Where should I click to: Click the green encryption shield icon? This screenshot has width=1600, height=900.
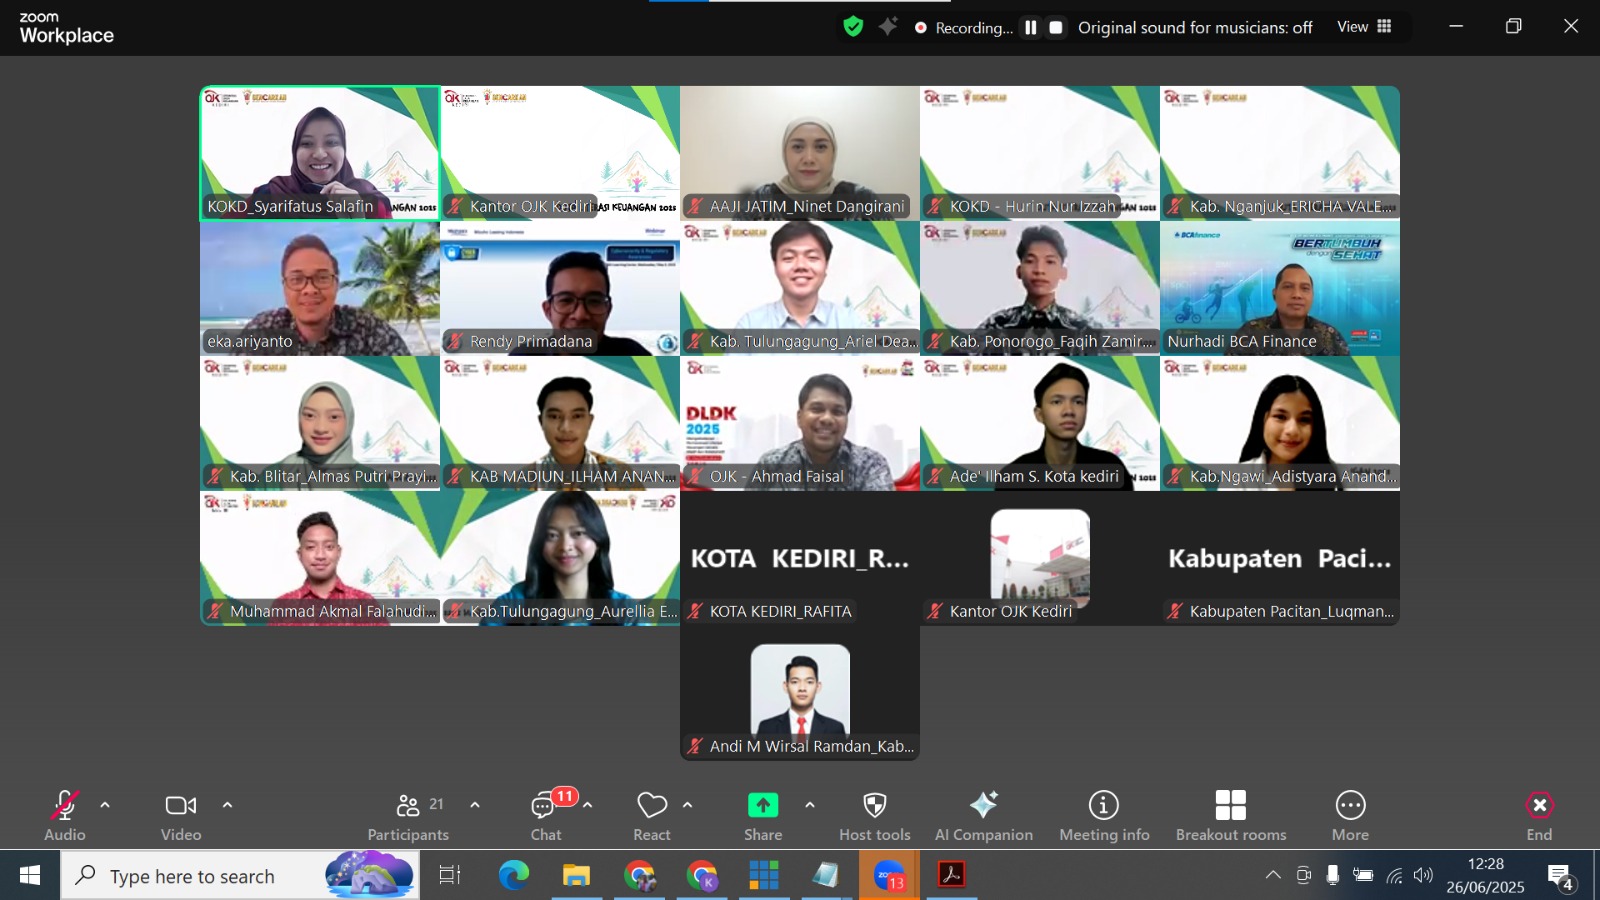853,27
